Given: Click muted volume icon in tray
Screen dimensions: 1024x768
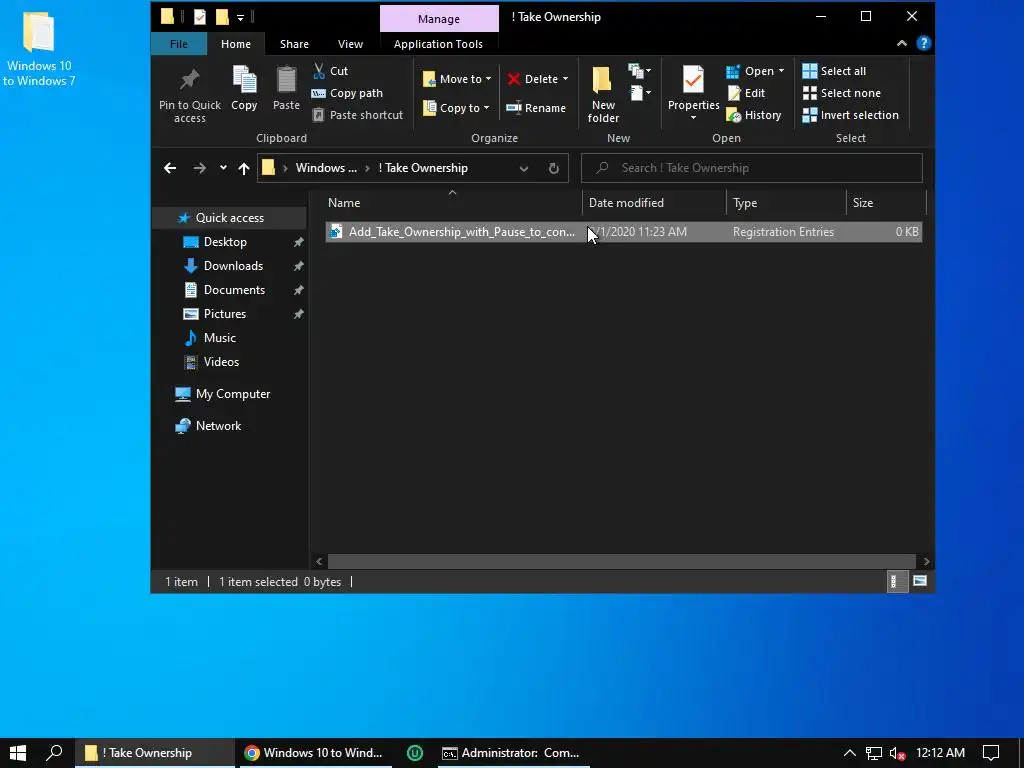Looking at the screenshot, I should point(897,754).
